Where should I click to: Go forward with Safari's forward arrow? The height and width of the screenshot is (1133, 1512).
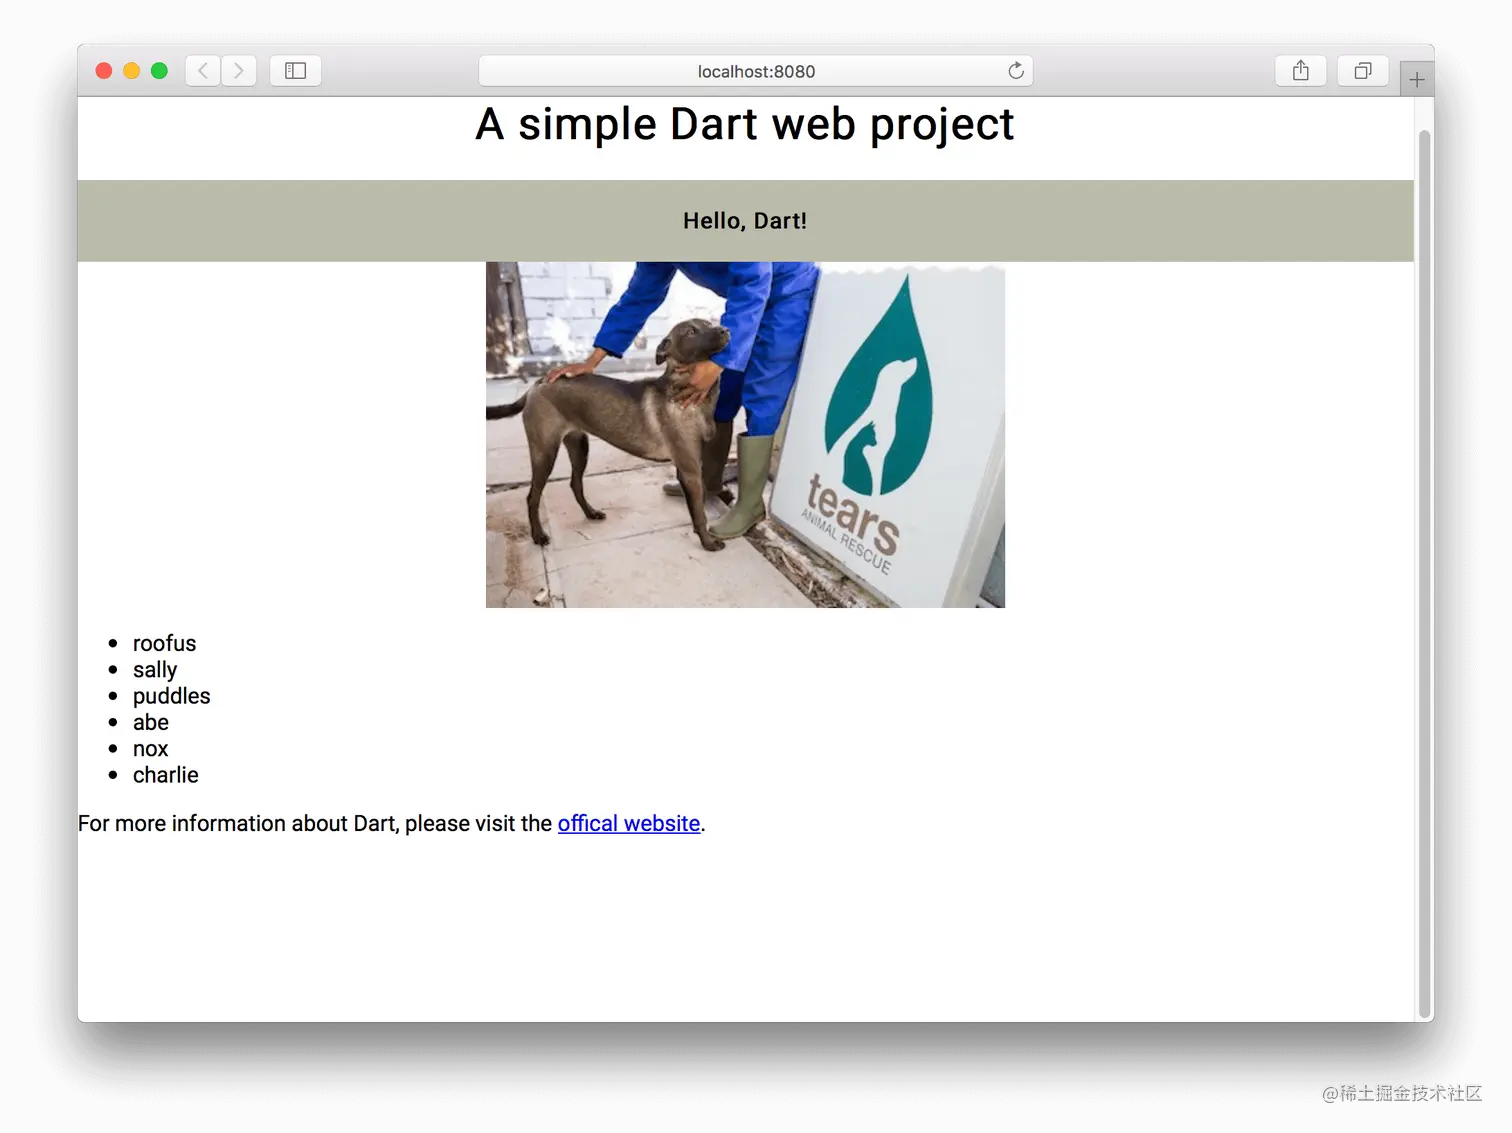(x=239, y=71)
